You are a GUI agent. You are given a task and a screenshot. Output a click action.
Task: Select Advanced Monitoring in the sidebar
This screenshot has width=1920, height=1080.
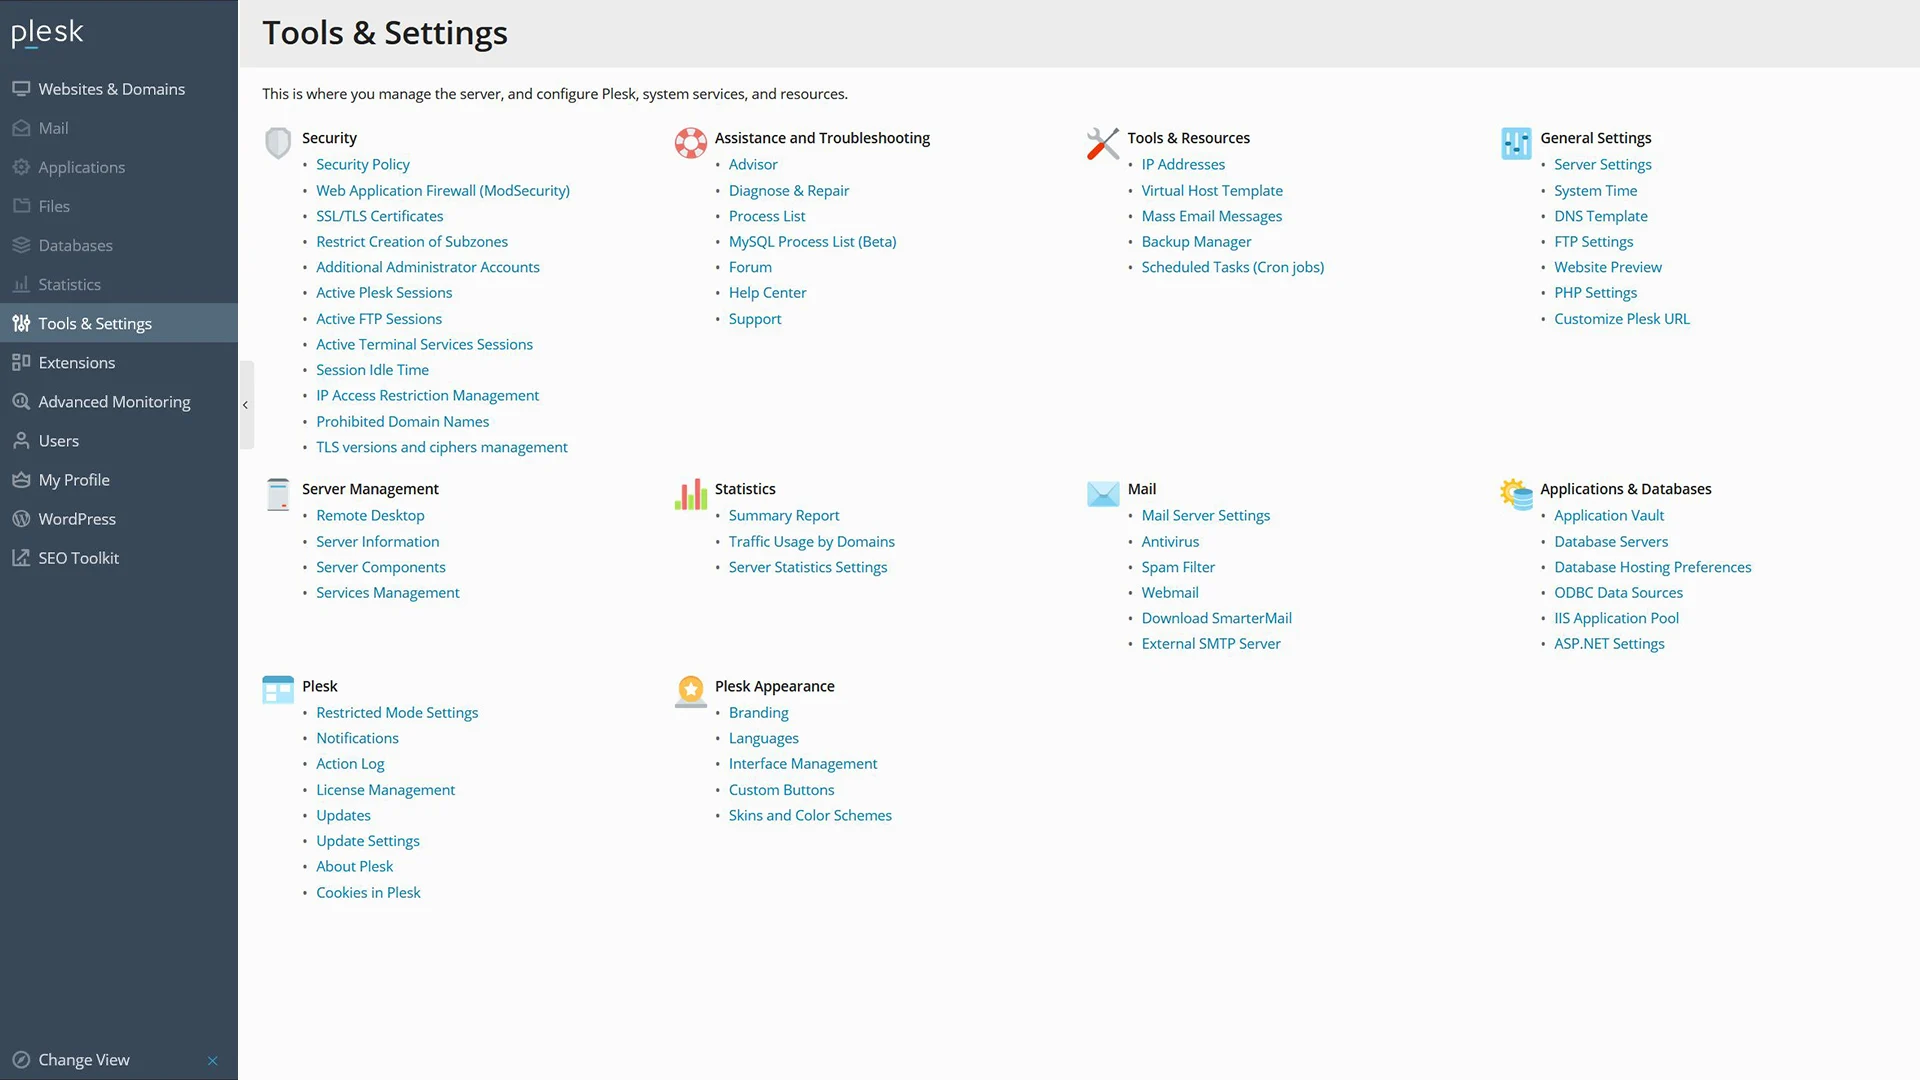[x=119, y=401]
